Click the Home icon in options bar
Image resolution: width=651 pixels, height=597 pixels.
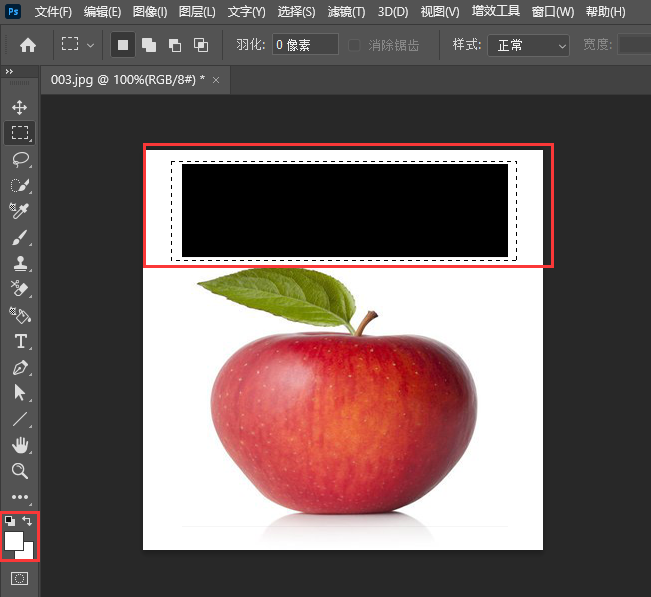28,45
